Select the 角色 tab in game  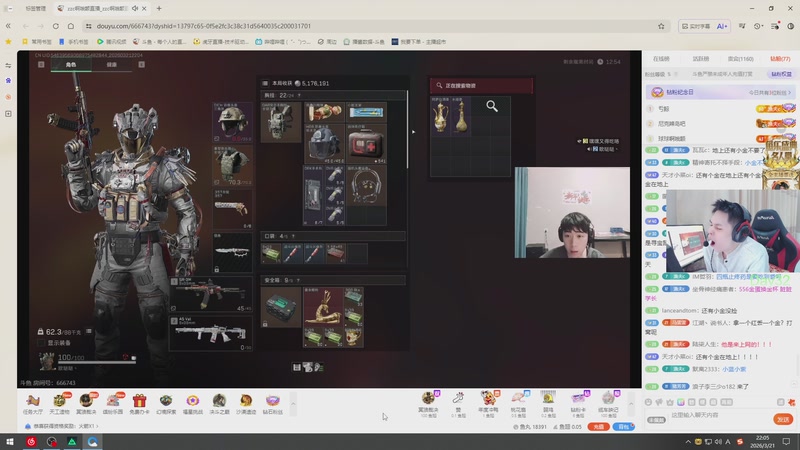tap(71, 65)
